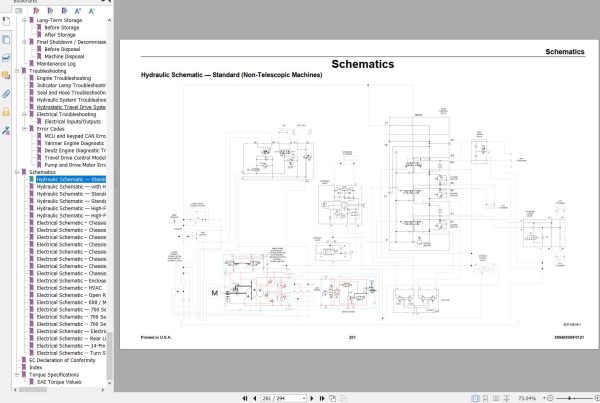The image size is (600, 403).
Task: Collapse the Schematics bookmark node
Action: point(17,172)
